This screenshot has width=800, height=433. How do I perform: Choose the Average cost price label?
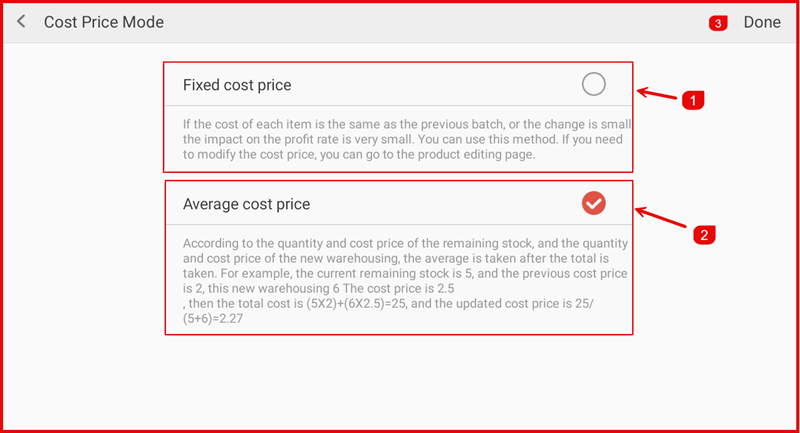coord(246,204)
